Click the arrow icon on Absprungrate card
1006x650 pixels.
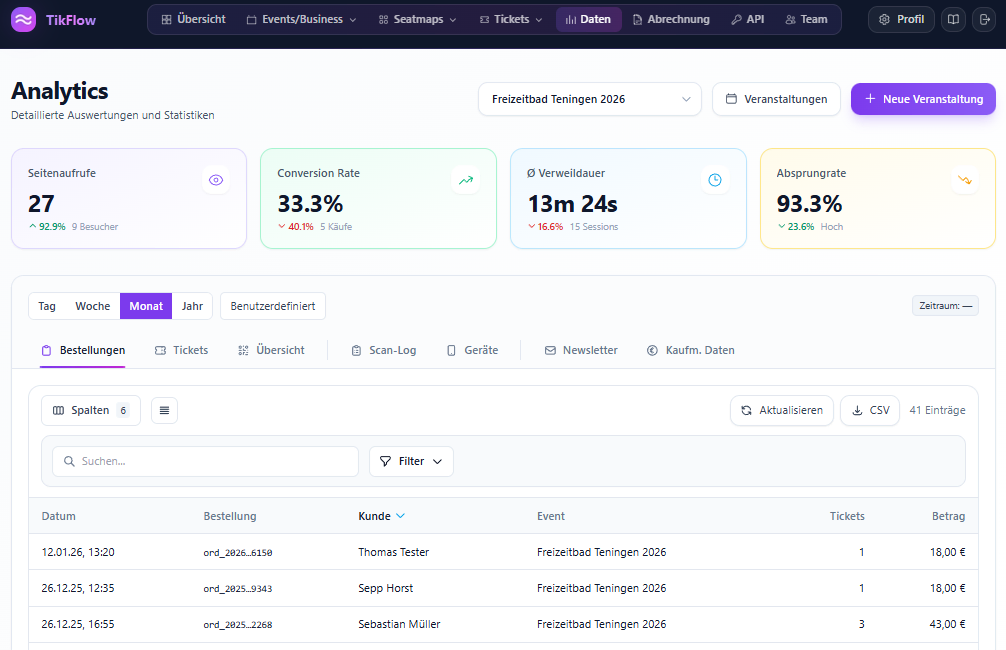coord(963,180)
